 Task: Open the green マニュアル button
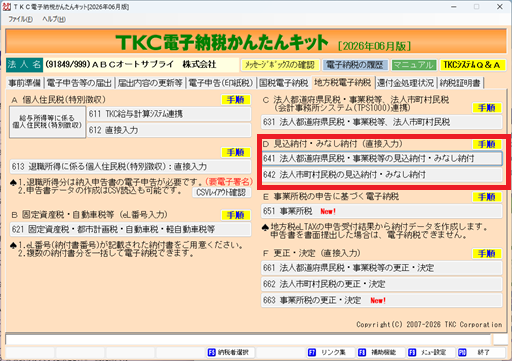(414, 65)
